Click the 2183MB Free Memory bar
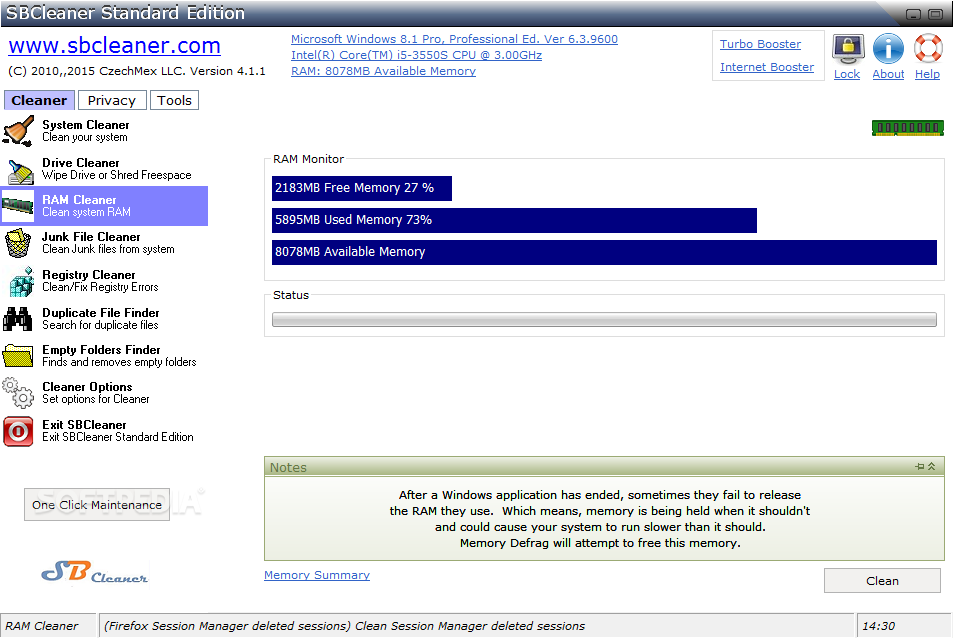Screen dimensions: 953x638 [x=362, y=188]
